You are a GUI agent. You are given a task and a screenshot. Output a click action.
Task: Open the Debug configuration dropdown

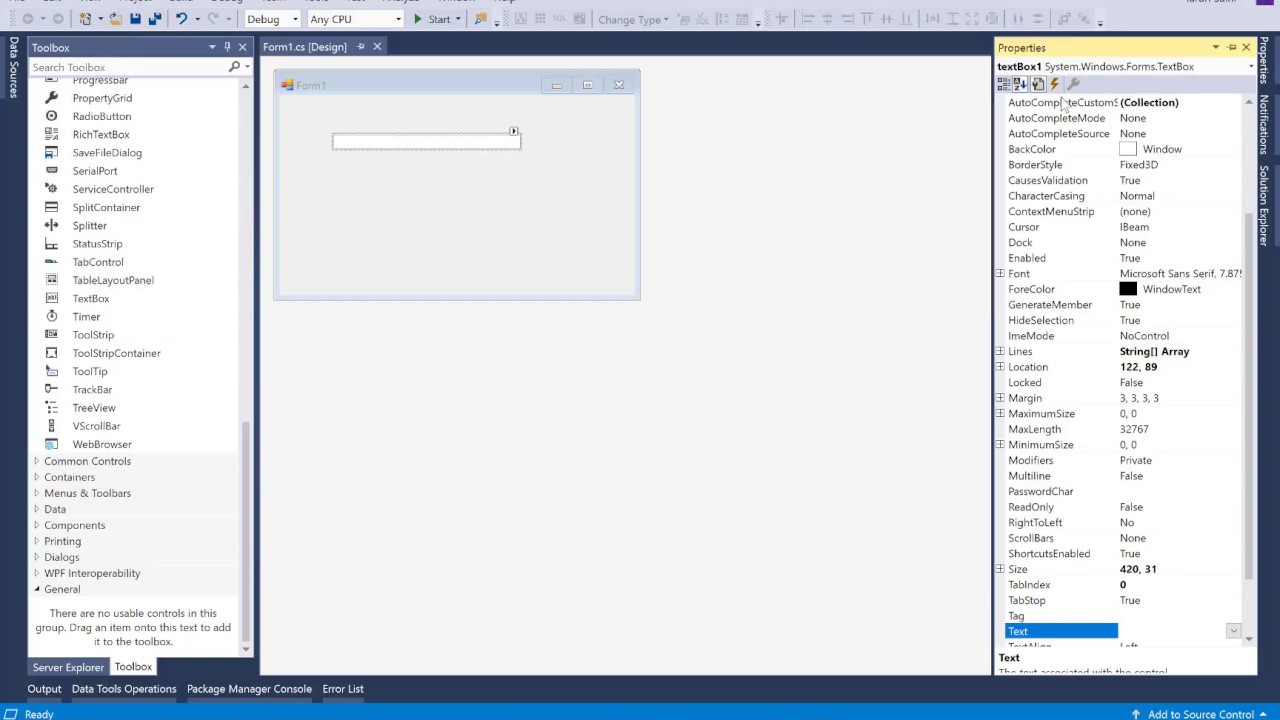point(295,19)
